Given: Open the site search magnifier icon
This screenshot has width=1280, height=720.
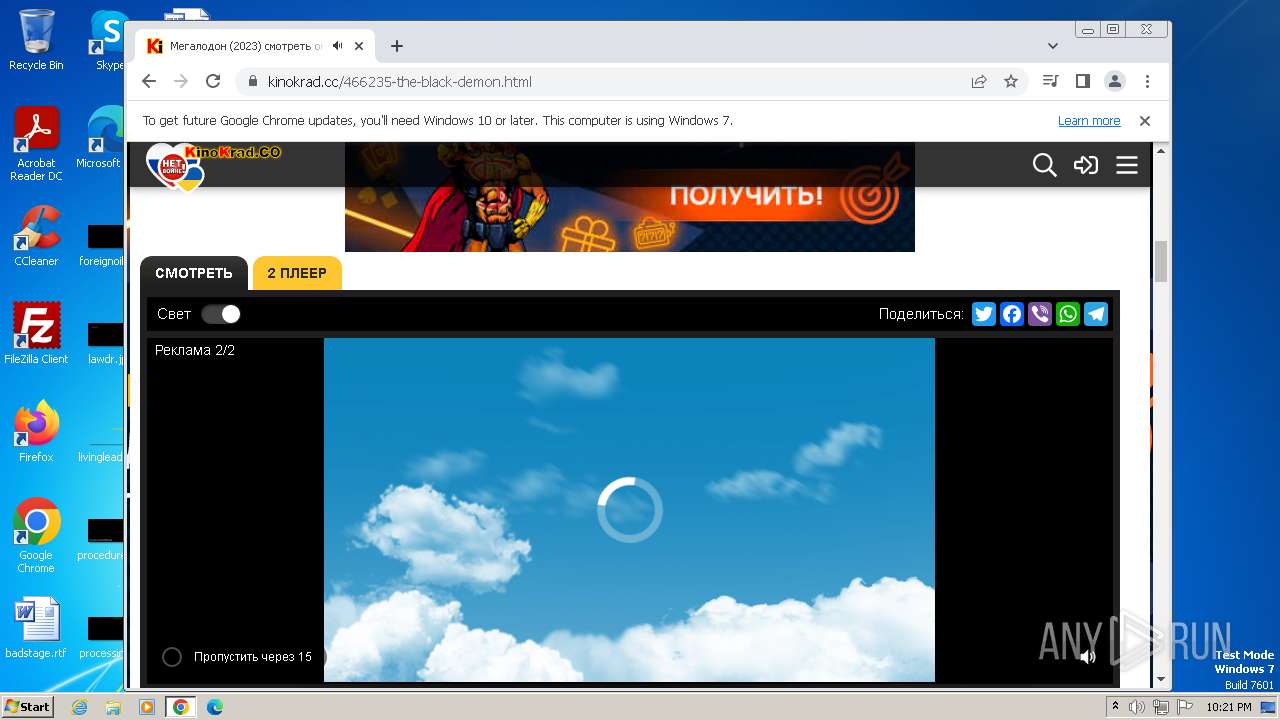Looking at the screenshot, I should (1044, 165).
